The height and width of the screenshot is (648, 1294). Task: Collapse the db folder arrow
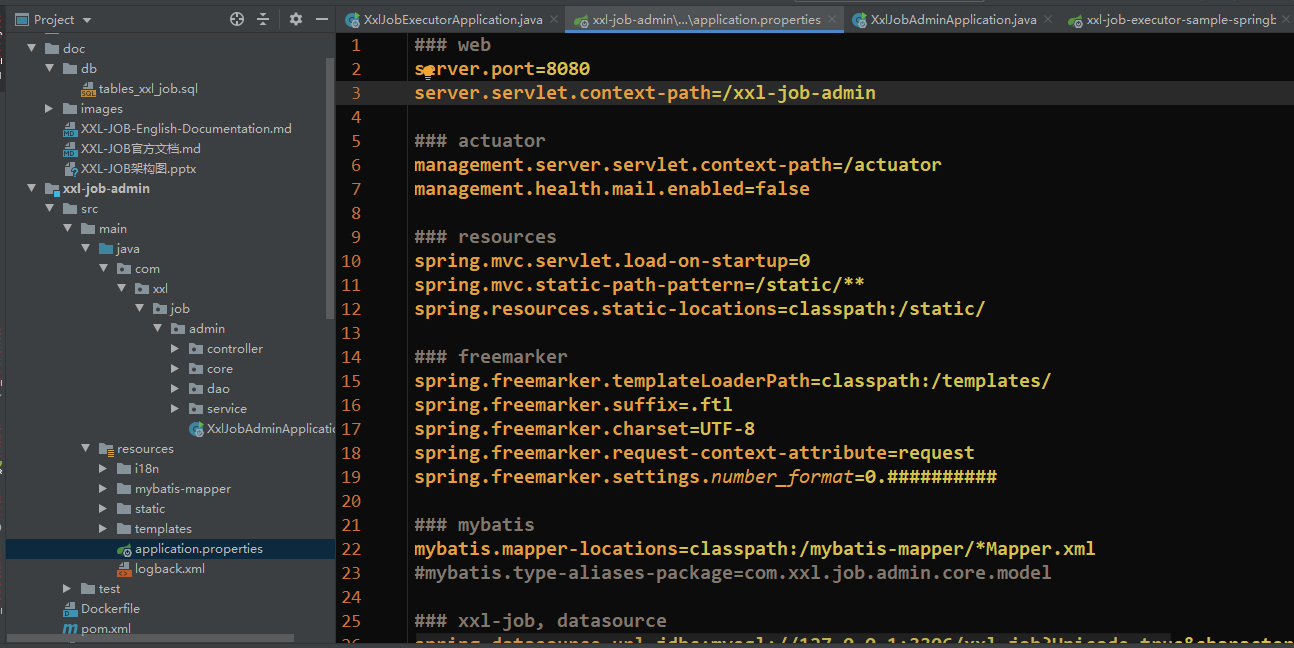[49, 69]
